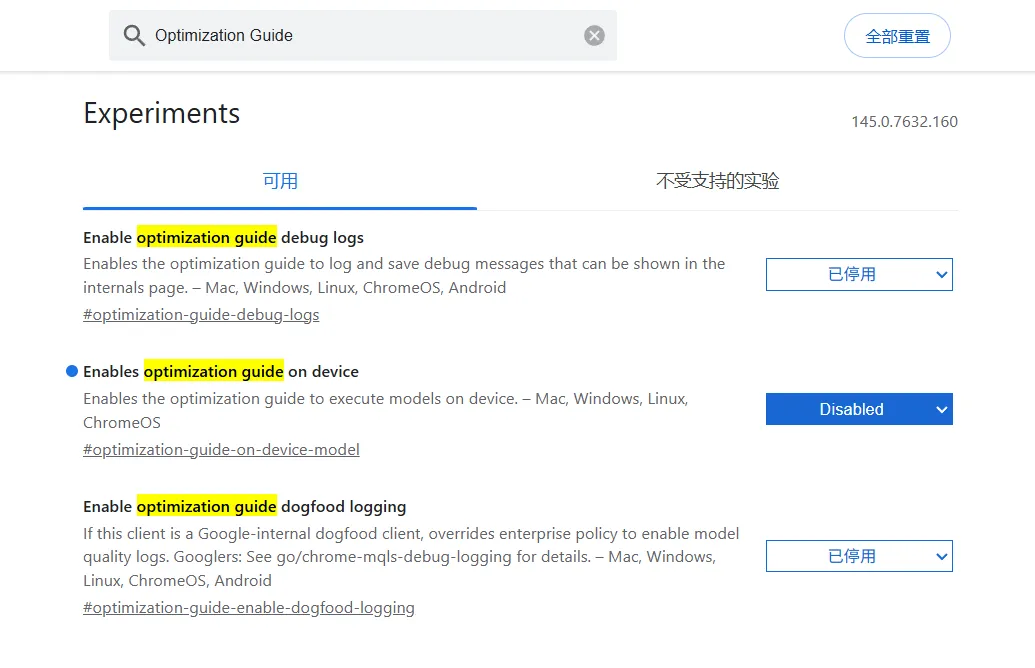The width and height of the screenshot is (1035, 668).
Task: Click the search magnifier icon
Action: tap(134, 36)
